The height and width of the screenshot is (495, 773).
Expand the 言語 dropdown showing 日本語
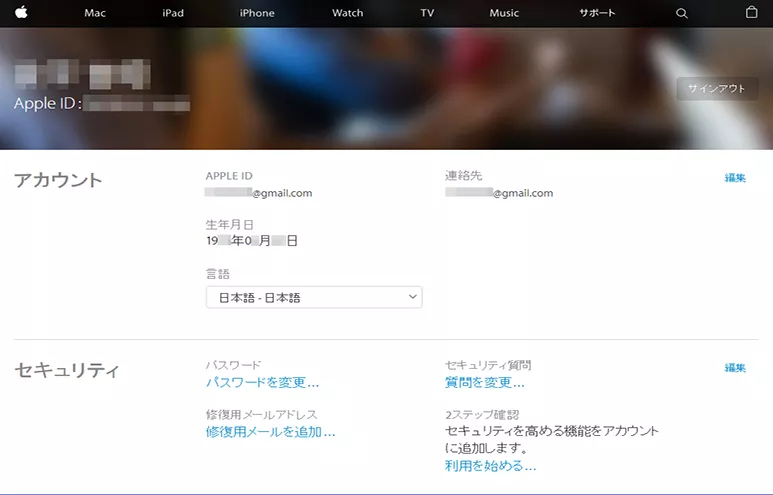tap(314, 297)
